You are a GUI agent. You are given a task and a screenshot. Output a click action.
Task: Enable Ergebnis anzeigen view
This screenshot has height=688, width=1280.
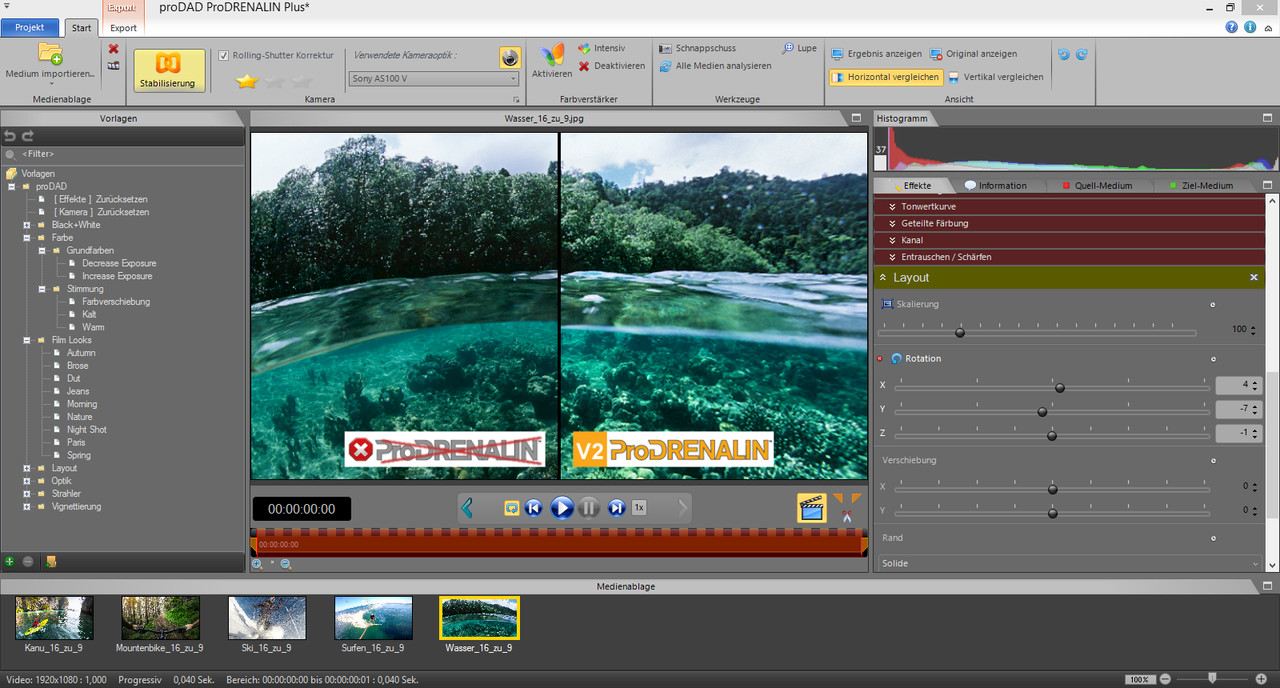point(876,54)
